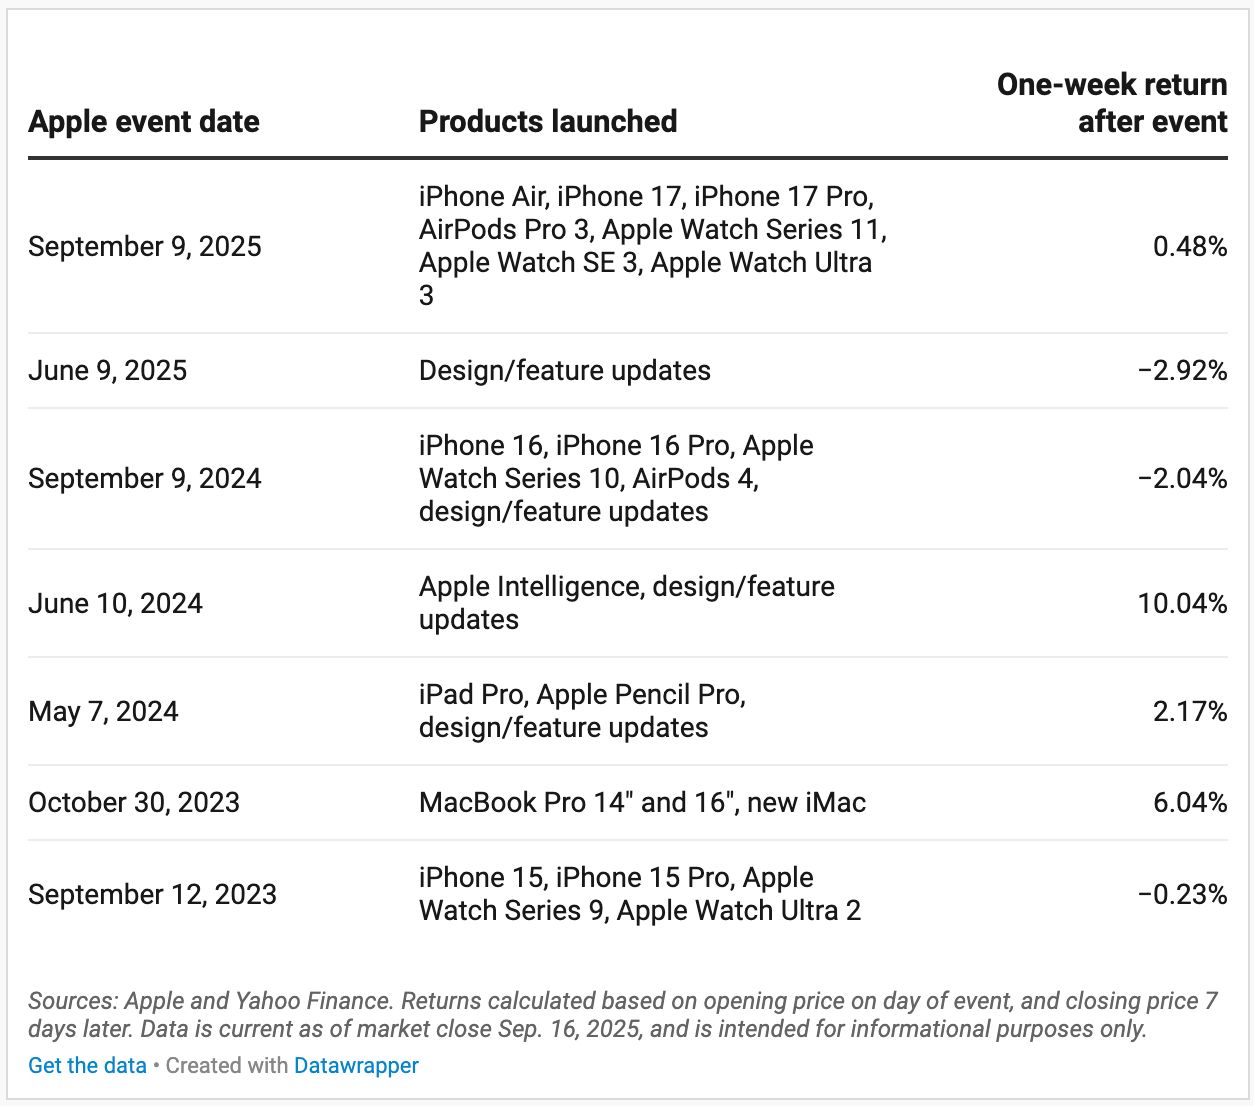Select the September 12, 2023 date cell

pyautogui.click(x=152, y=895)
